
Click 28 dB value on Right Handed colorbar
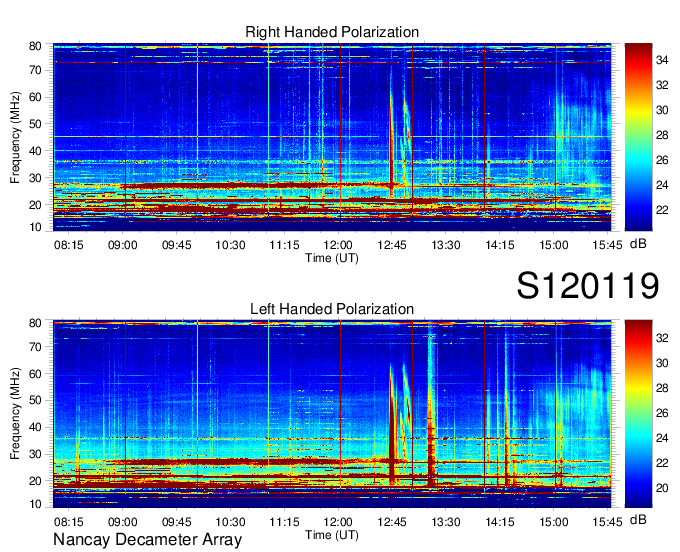[662, 135]
